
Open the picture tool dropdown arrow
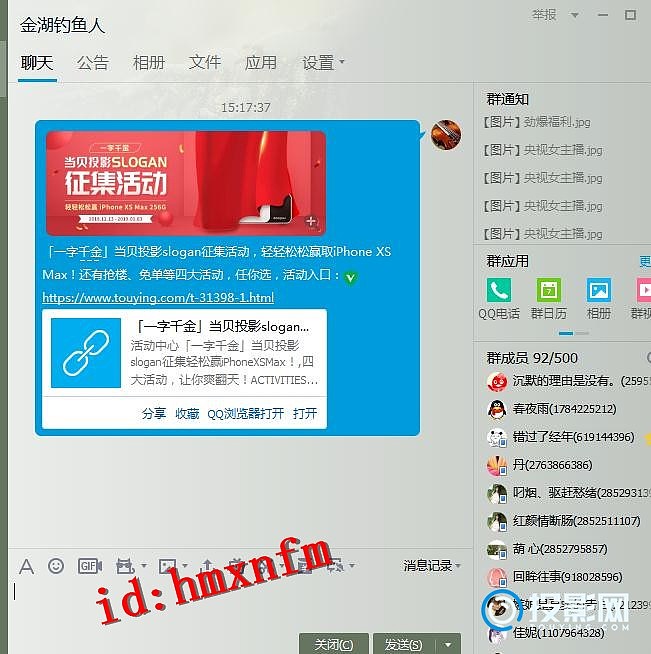185,566
